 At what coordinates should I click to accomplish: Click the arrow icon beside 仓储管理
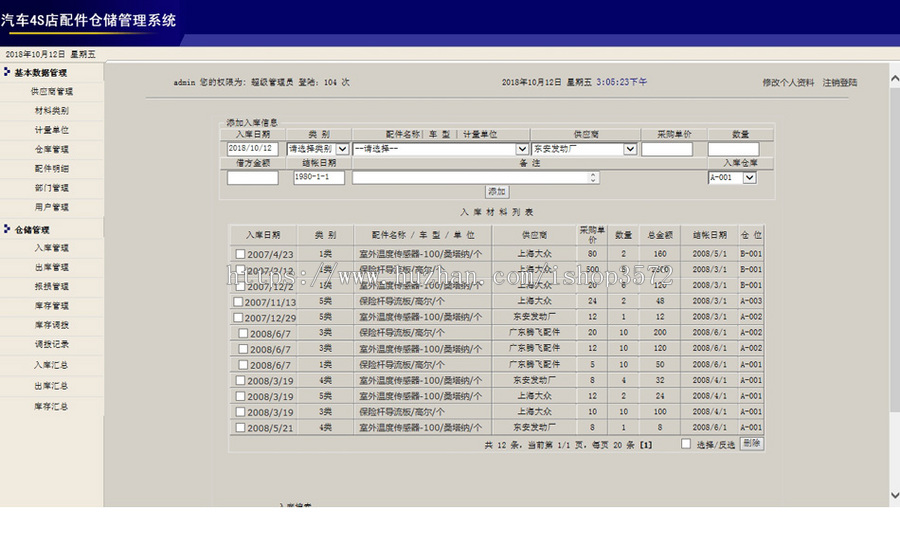coord(7,229)
